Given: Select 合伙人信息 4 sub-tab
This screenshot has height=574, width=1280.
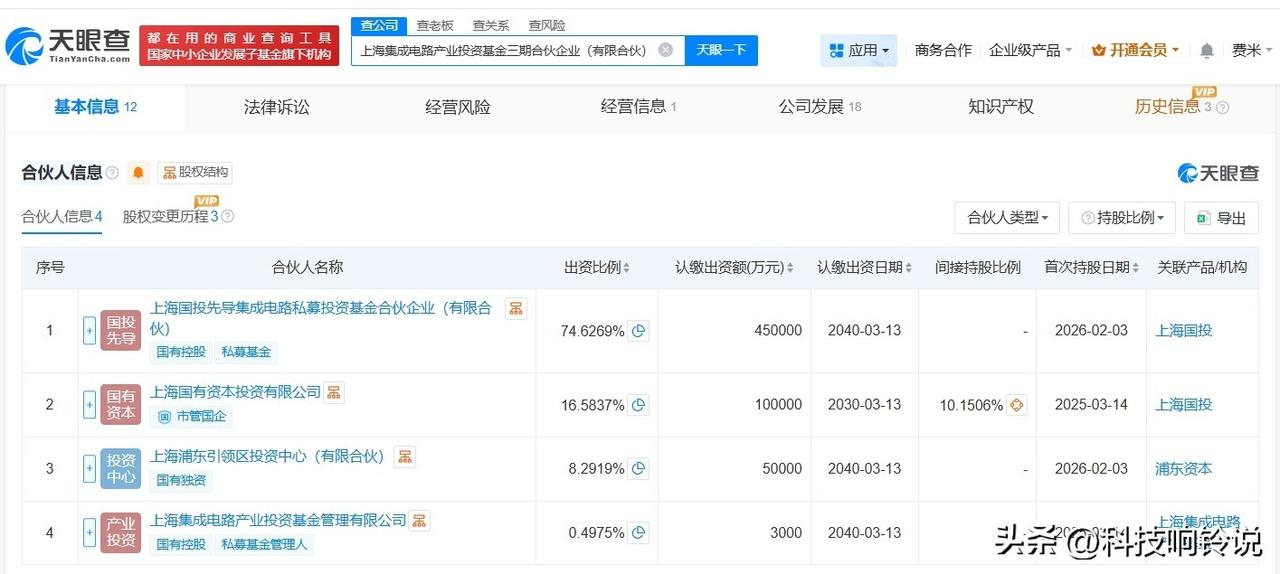Looking at the screenshot, I should [x=62, y=217].
